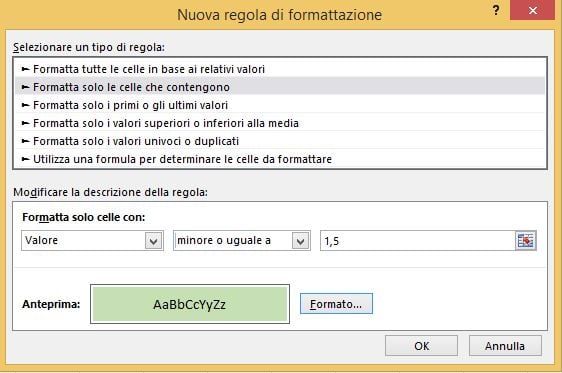The height and width of the screenshot is (373, 562).
Task: Pick Utilizza una formula per determinare le celle
Action: [280, 159]
